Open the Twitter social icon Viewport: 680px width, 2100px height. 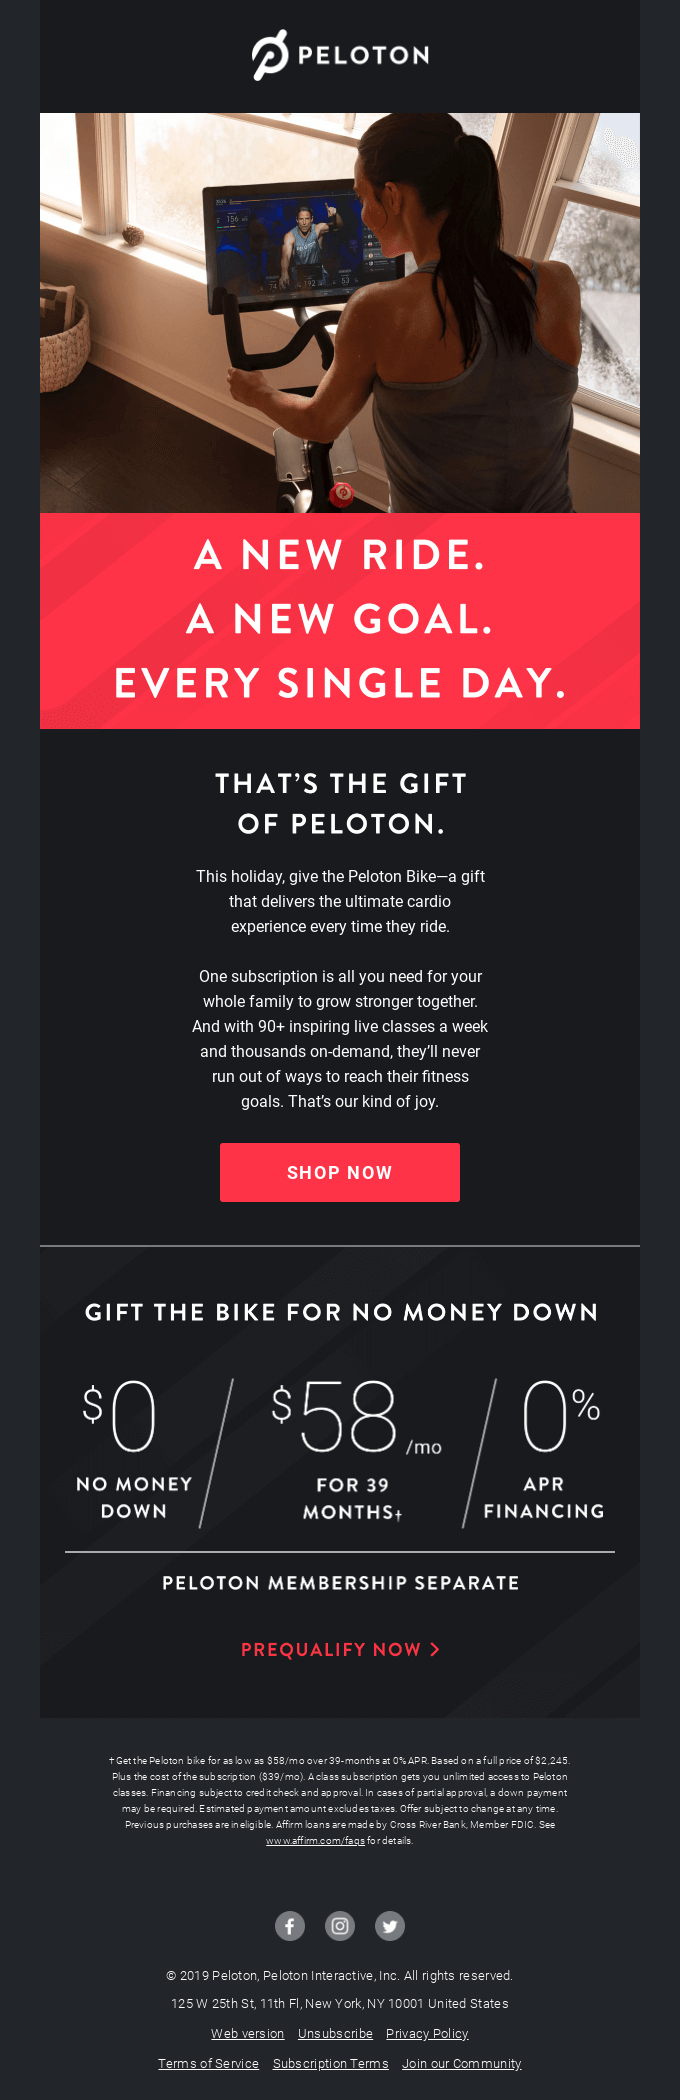[x=390, y=1926]
